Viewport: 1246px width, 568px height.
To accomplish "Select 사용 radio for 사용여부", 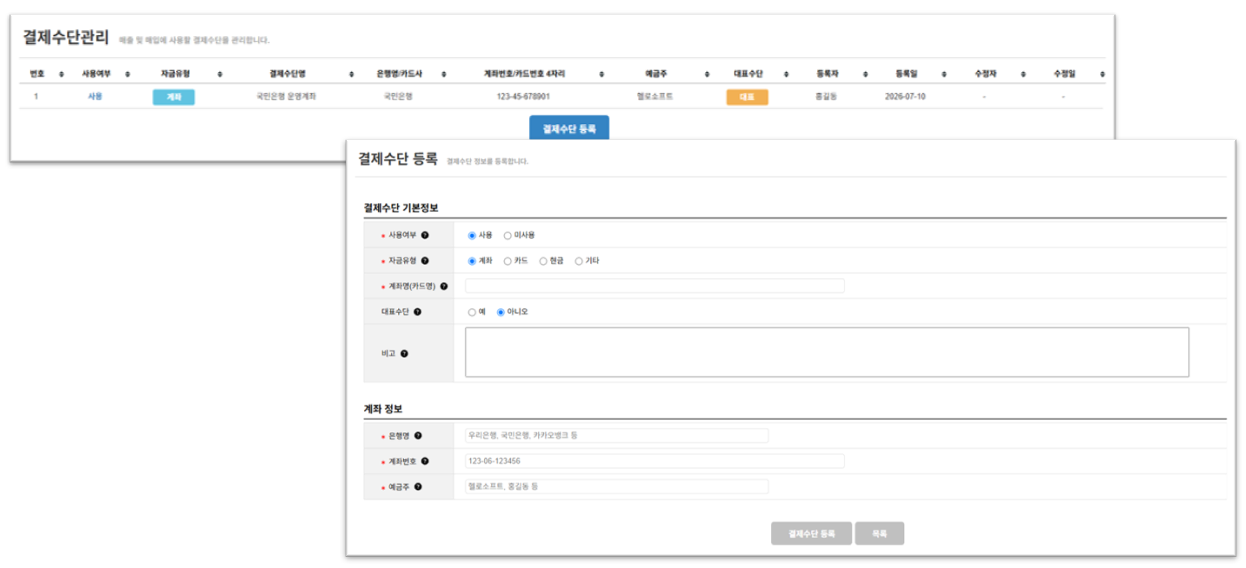I will pos(472,235).
